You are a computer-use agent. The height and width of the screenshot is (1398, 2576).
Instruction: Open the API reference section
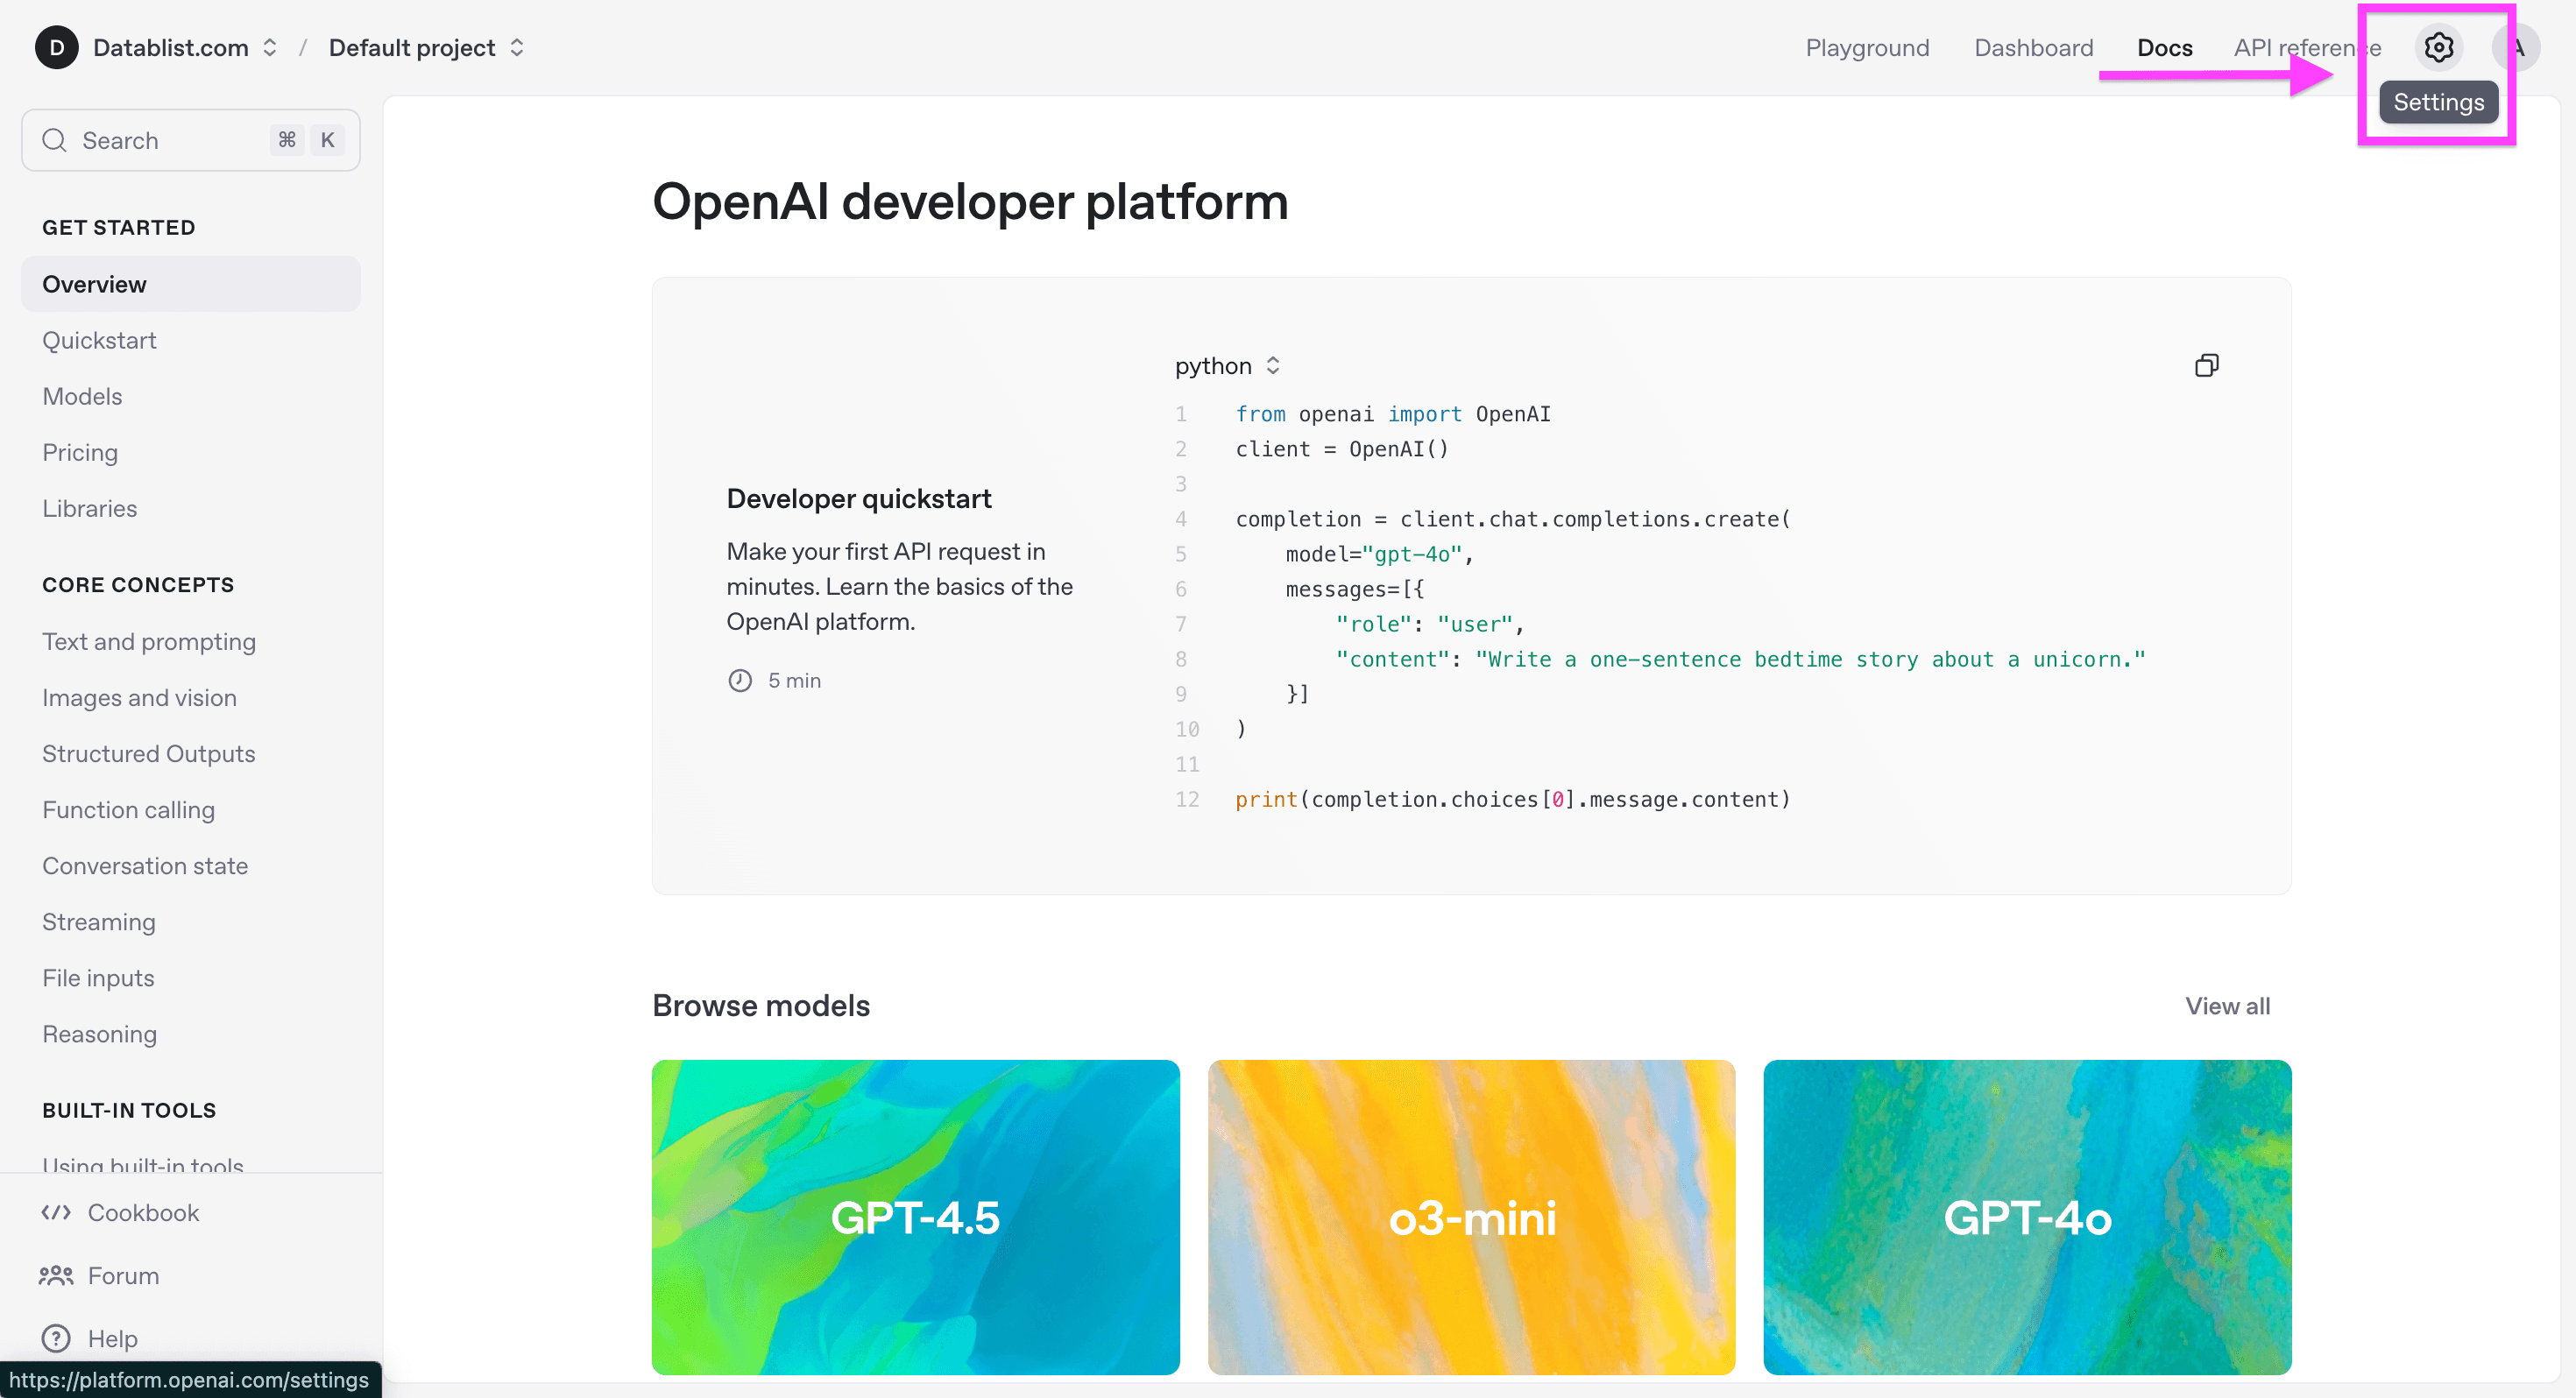pyautogui.click(x=2306, y=47)
